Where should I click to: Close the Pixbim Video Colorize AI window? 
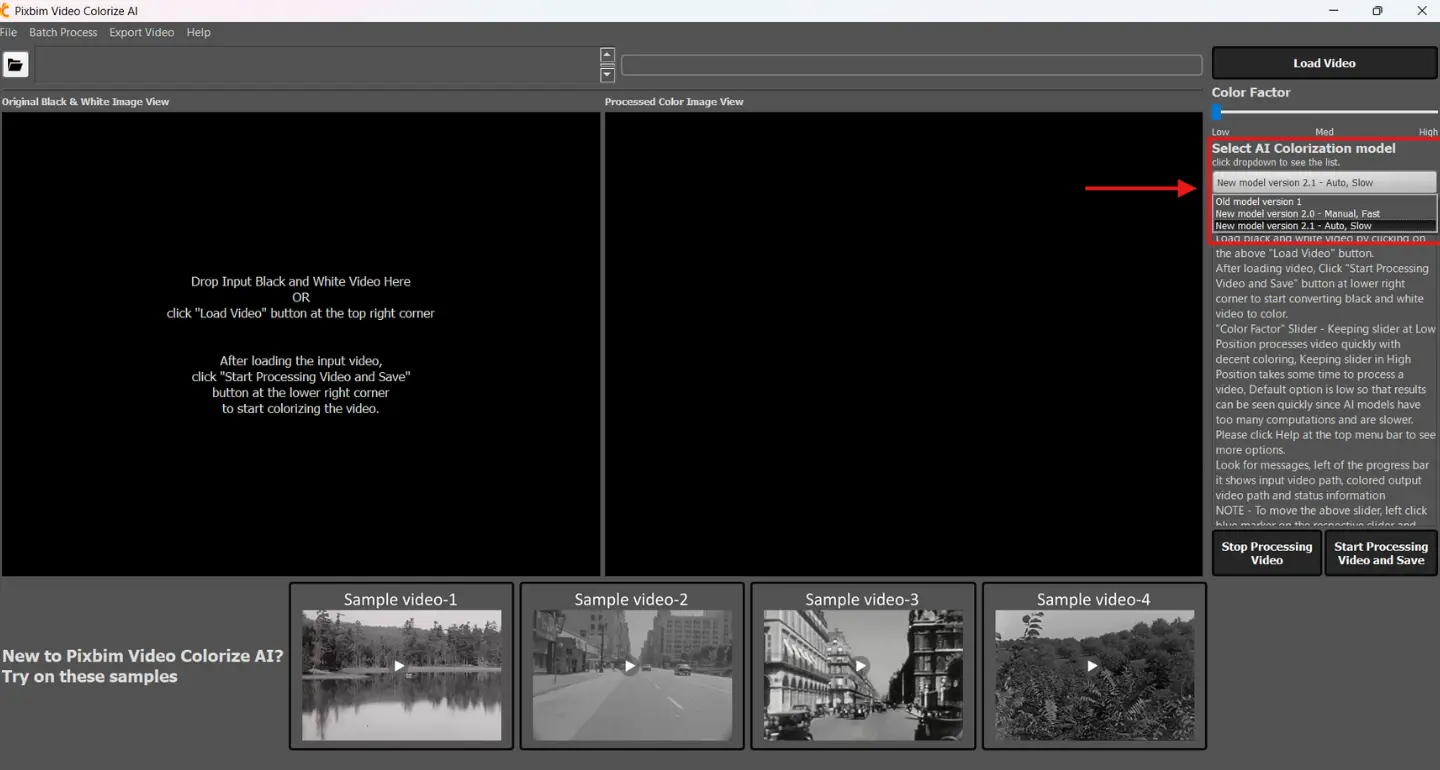1422,11
